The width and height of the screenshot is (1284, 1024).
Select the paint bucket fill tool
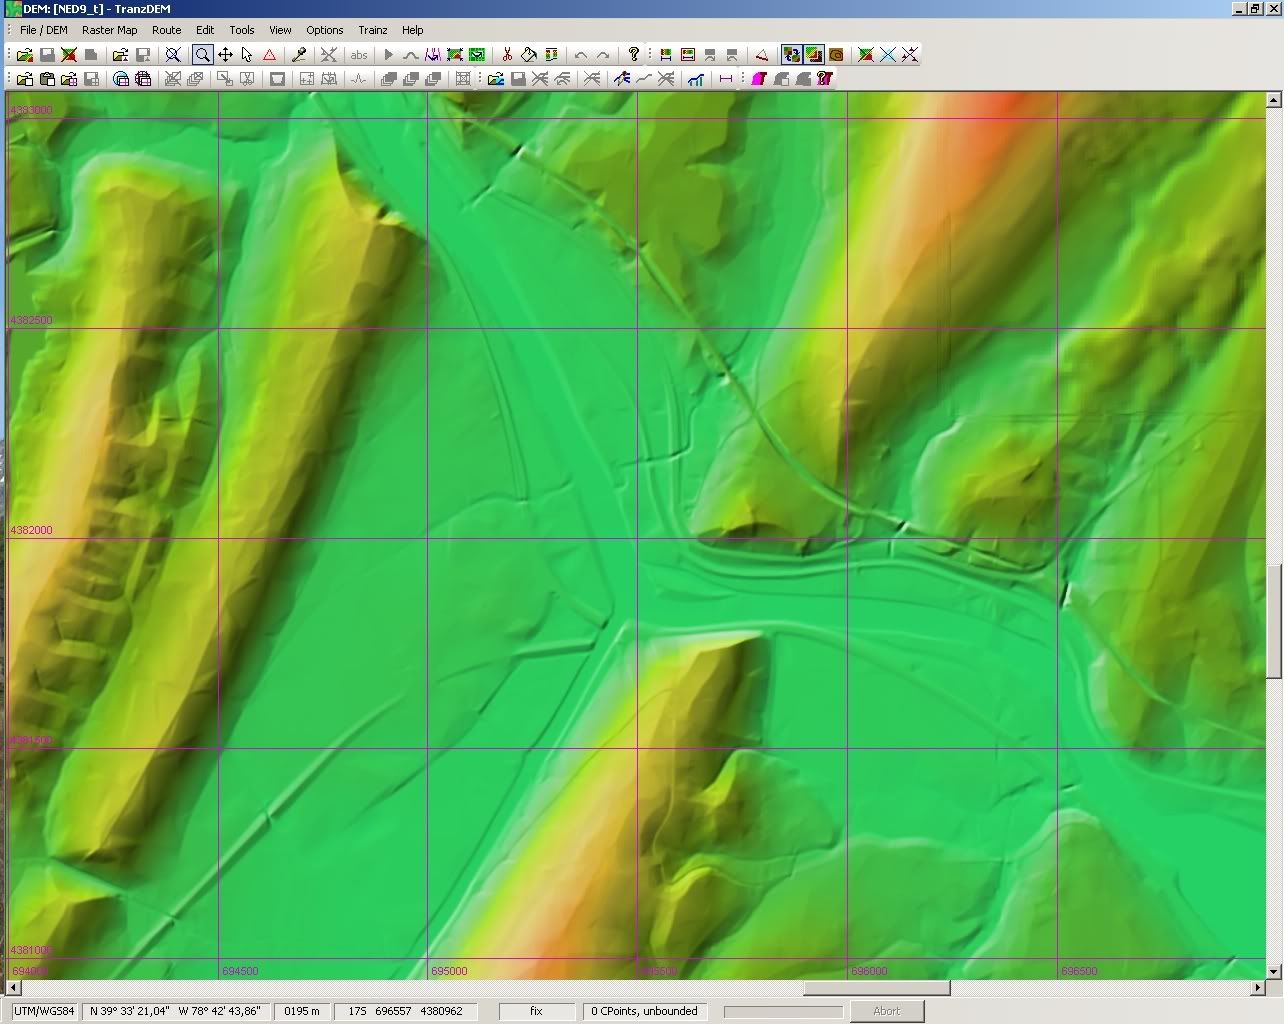529,55
